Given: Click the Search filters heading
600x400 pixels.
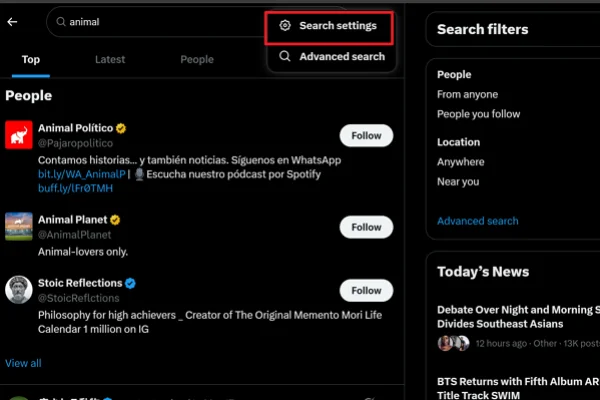Looking at the screenshot, I should pyautogui.click(x=483, y=29).
